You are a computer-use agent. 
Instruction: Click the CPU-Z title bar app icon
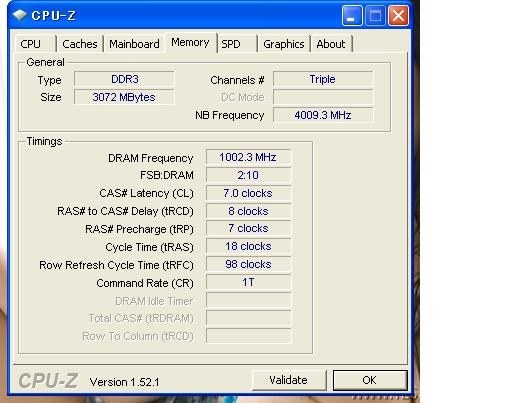(x=19, y=15)
